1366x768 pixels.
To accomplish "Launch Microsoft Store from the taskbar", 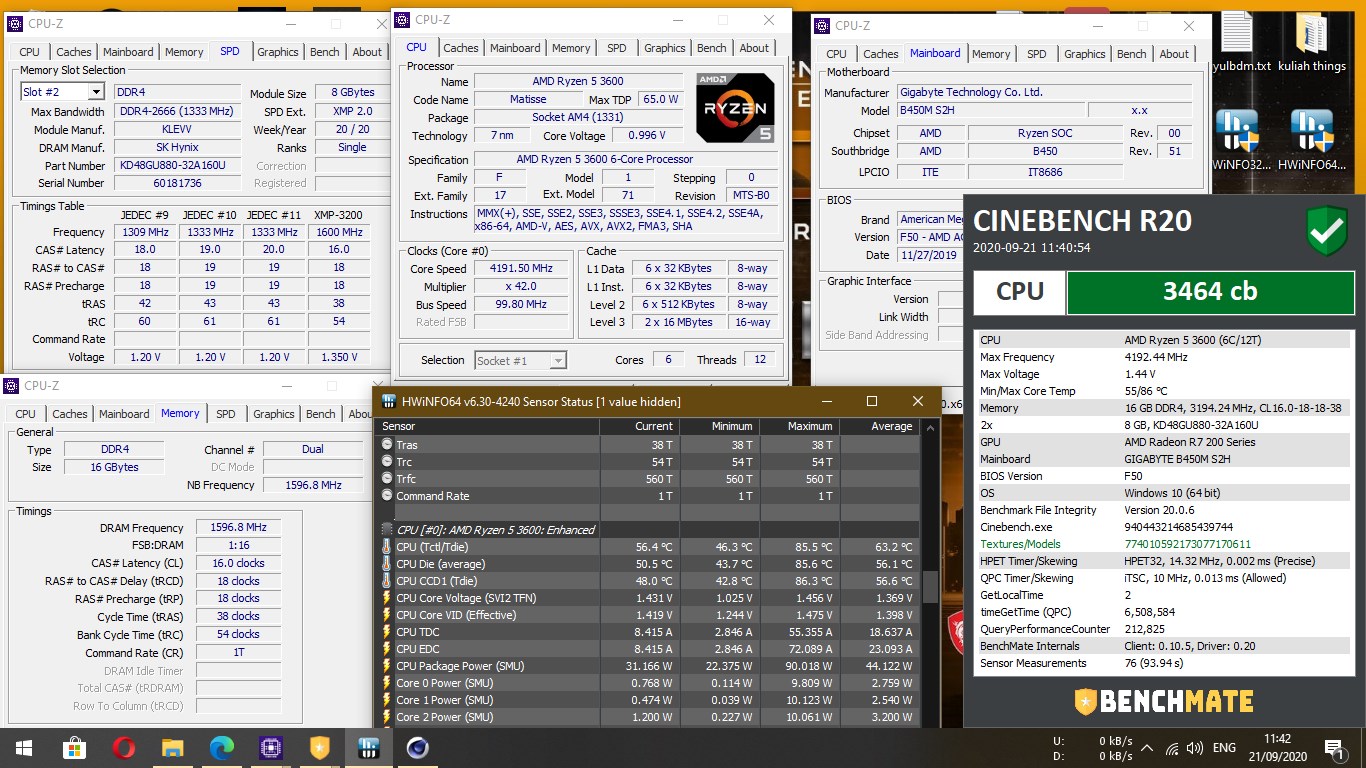I will (75, 747).
